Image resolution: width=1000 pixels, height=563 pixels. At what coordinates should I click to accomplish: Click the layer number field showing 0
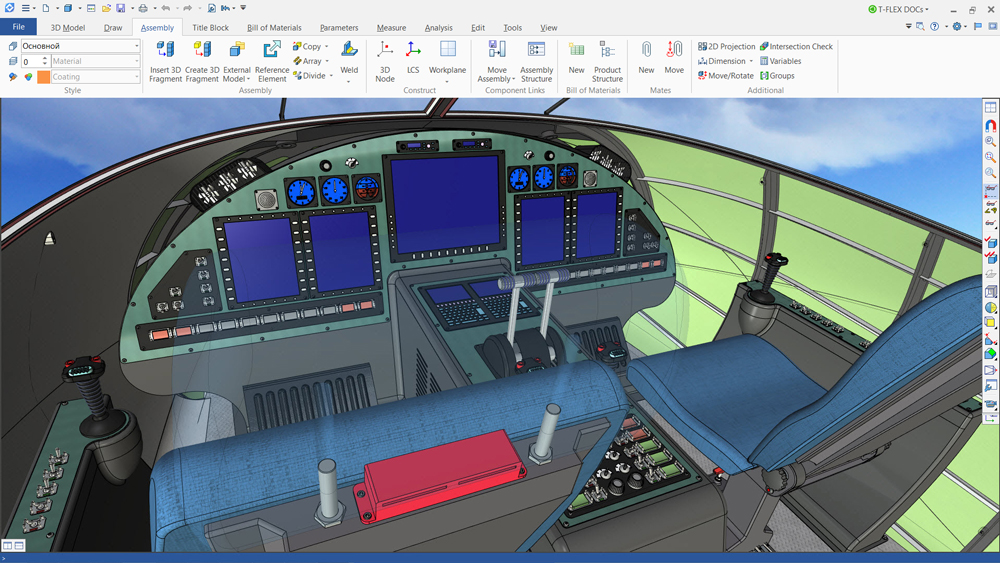pos(31,62)
